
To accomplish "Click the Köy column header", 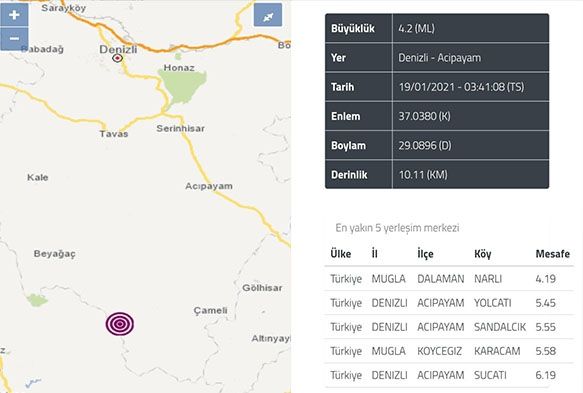I will tap(483, 254).
